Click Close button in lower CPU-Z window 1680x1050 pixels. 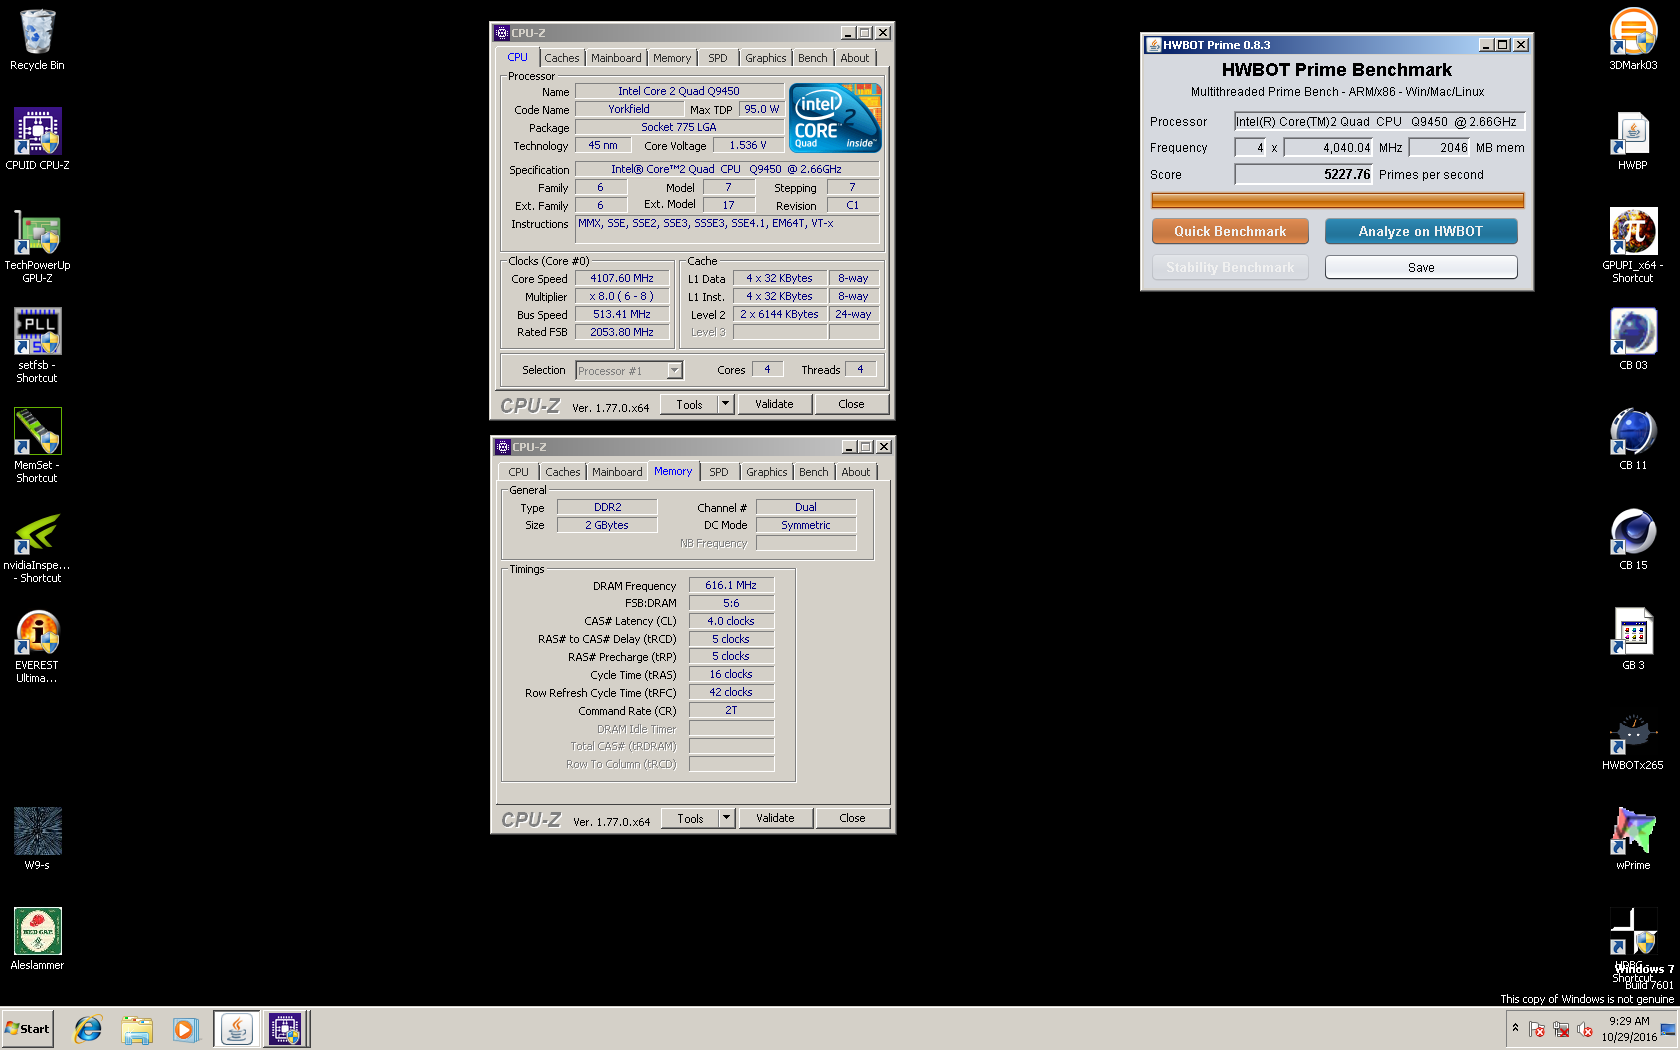click(853, 818)
